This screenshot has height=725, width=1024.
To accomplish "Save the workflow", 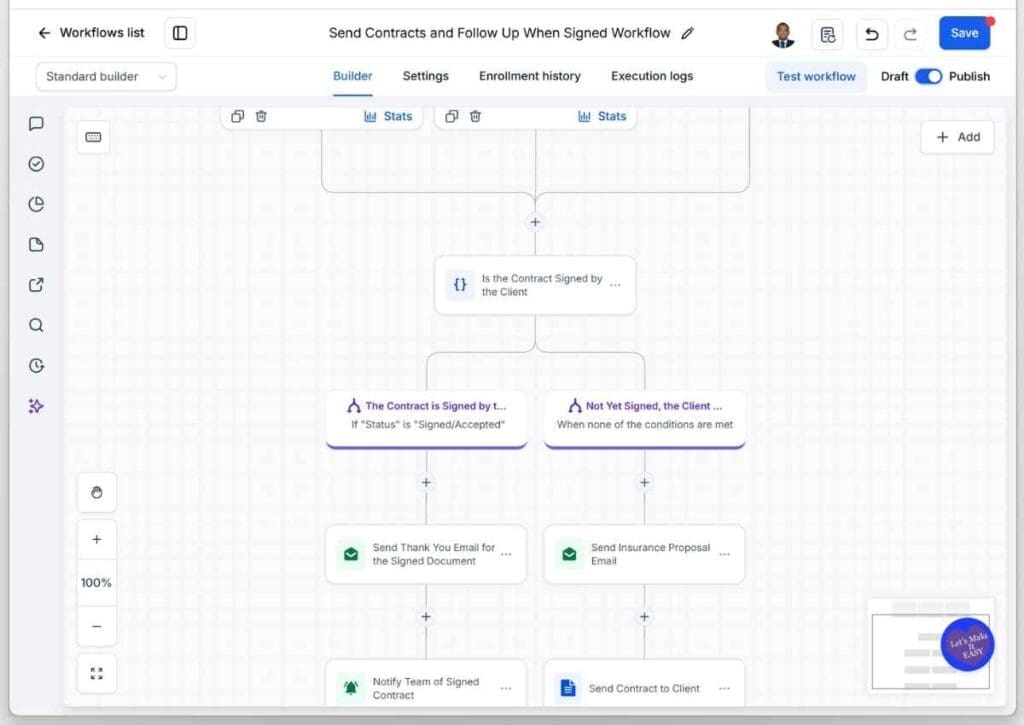I will click(x=965, y=33).
